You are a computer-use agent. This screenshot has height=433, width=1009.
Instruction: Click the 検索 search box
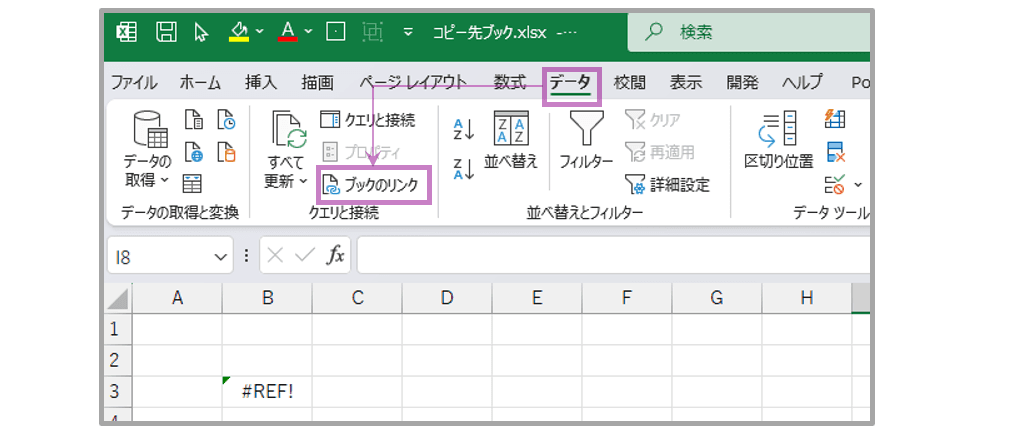click(749, 32)
